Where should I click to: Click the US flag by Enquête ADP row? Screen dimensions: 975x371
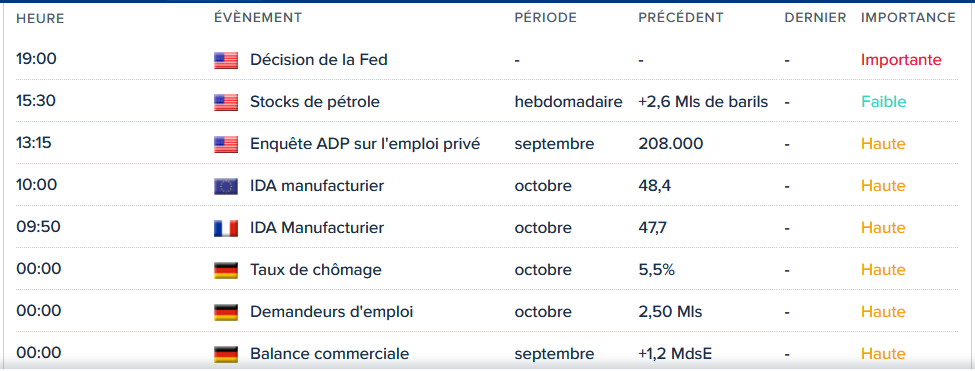tap(226, 145)
